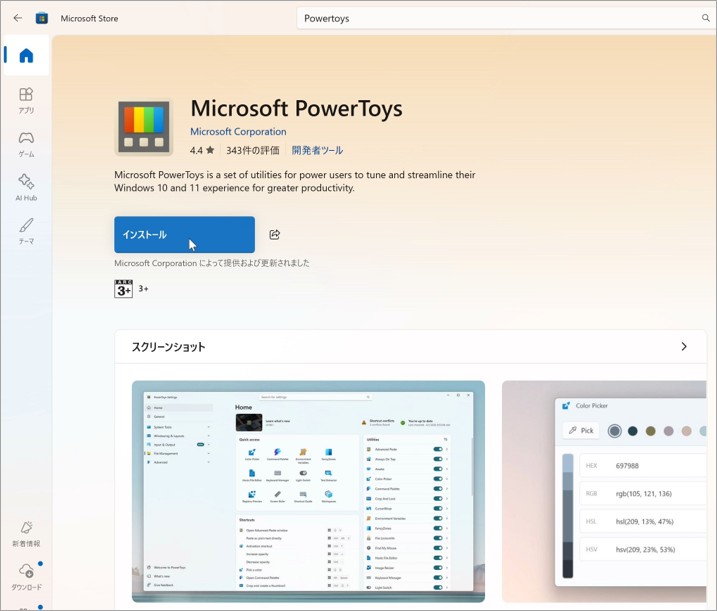Click the share icon beside install button
This screenshot has width=717, height=611.
(274, 235)
